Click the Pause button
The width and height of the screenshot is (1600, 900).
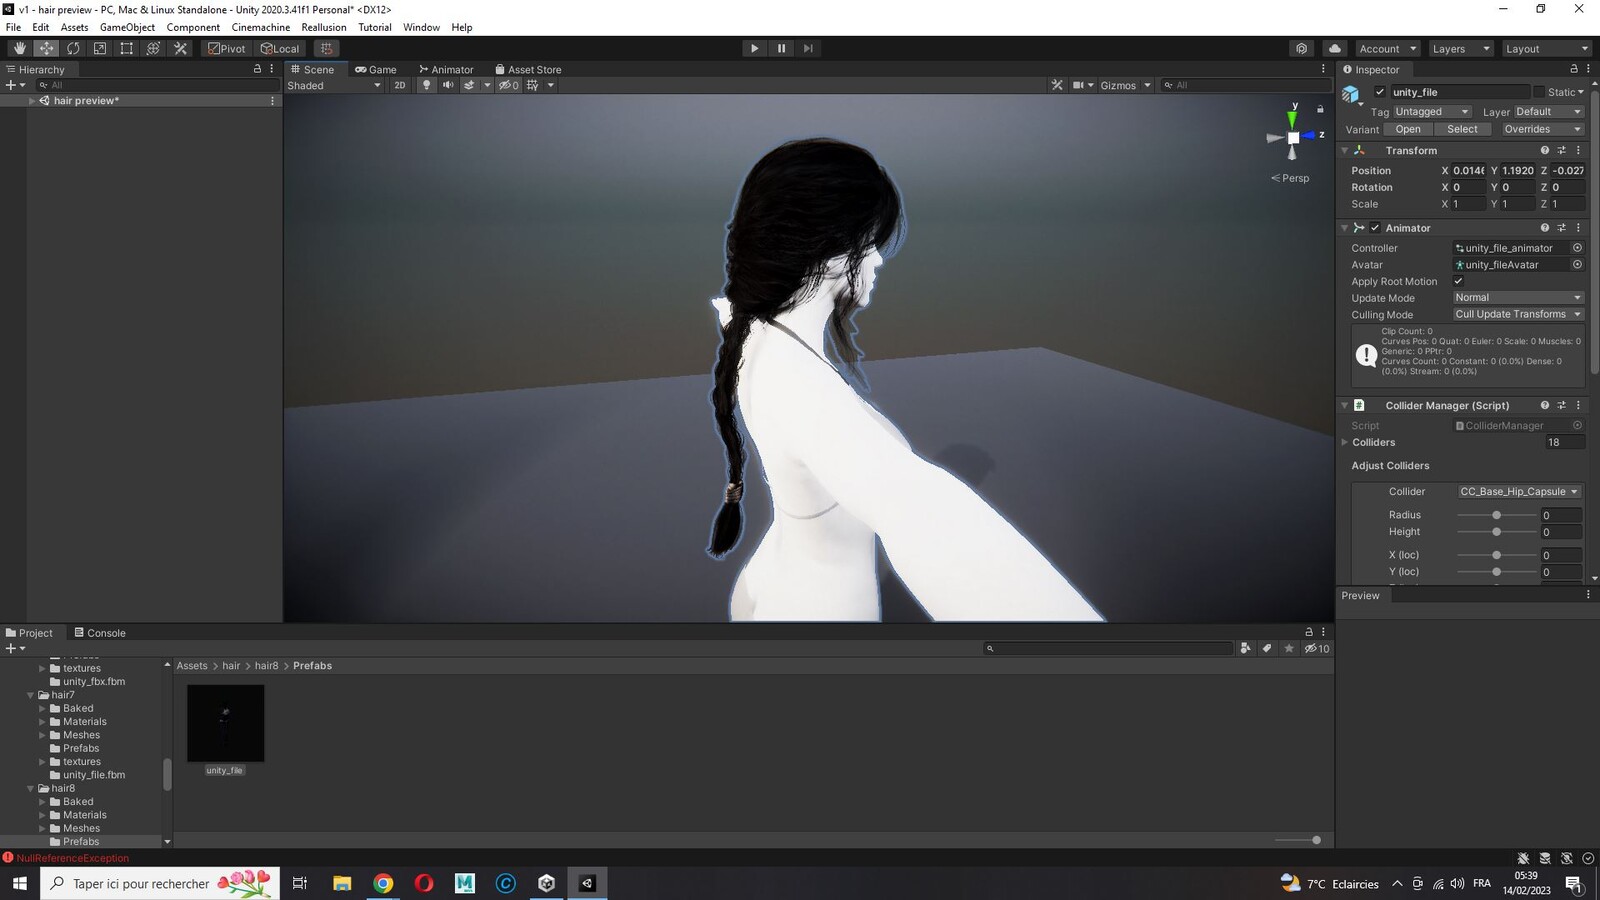point(781,48)
